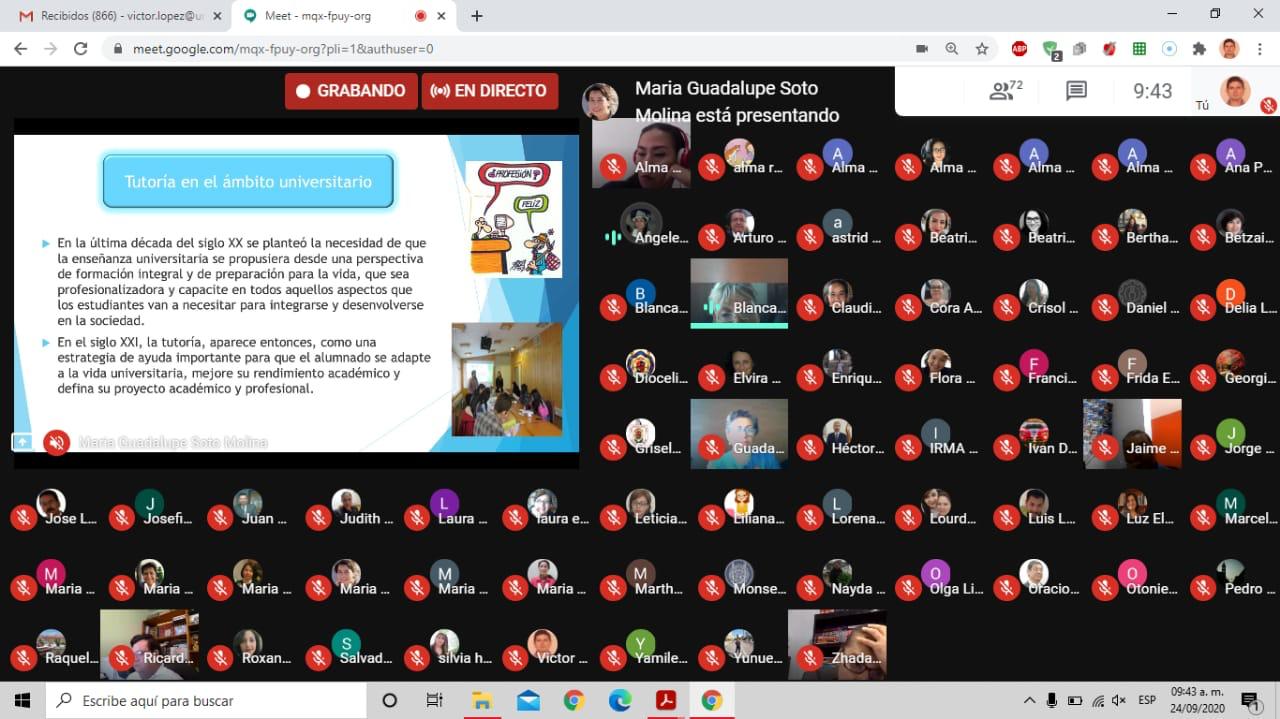Select the Guada... video tile
The width and height of the screenshot is (1280, 719).
tap(739, 434)
